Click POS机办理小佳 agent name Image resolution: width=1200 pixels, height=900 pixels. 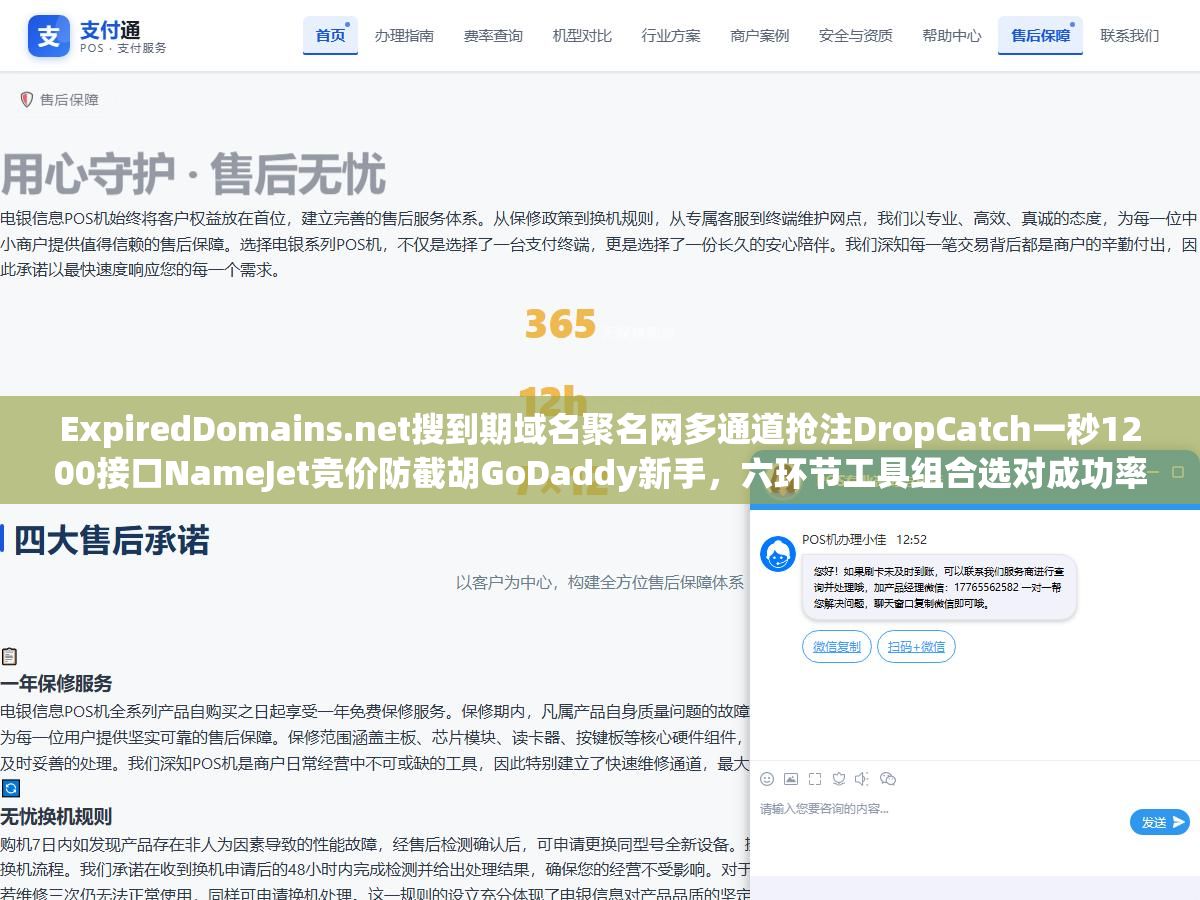coord(844,539)
